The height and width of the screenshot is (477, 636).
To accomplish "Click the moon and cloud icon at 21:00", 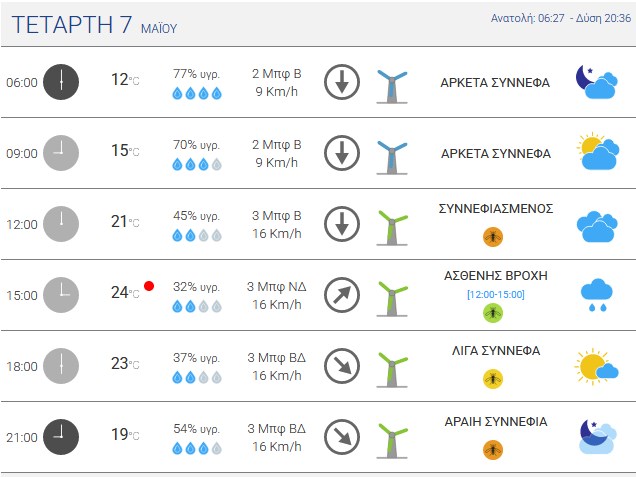I will (x=598, y=437).
